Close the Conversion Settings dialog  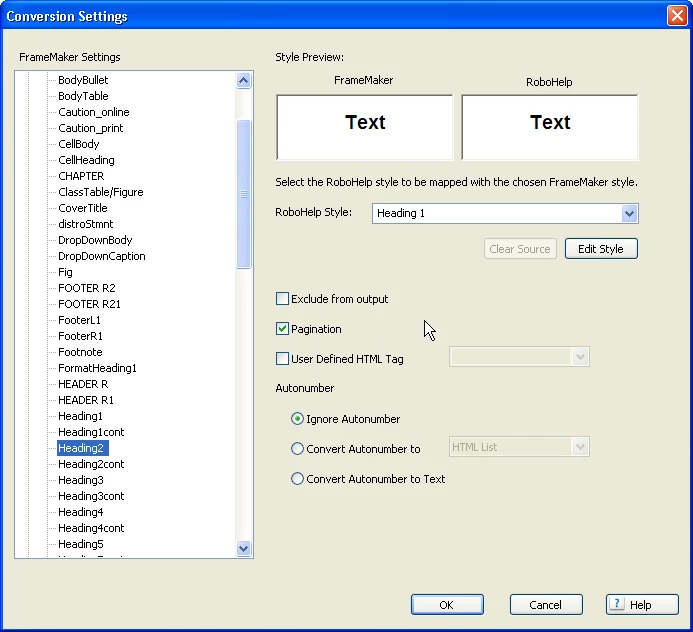click(x=677, y=16)
